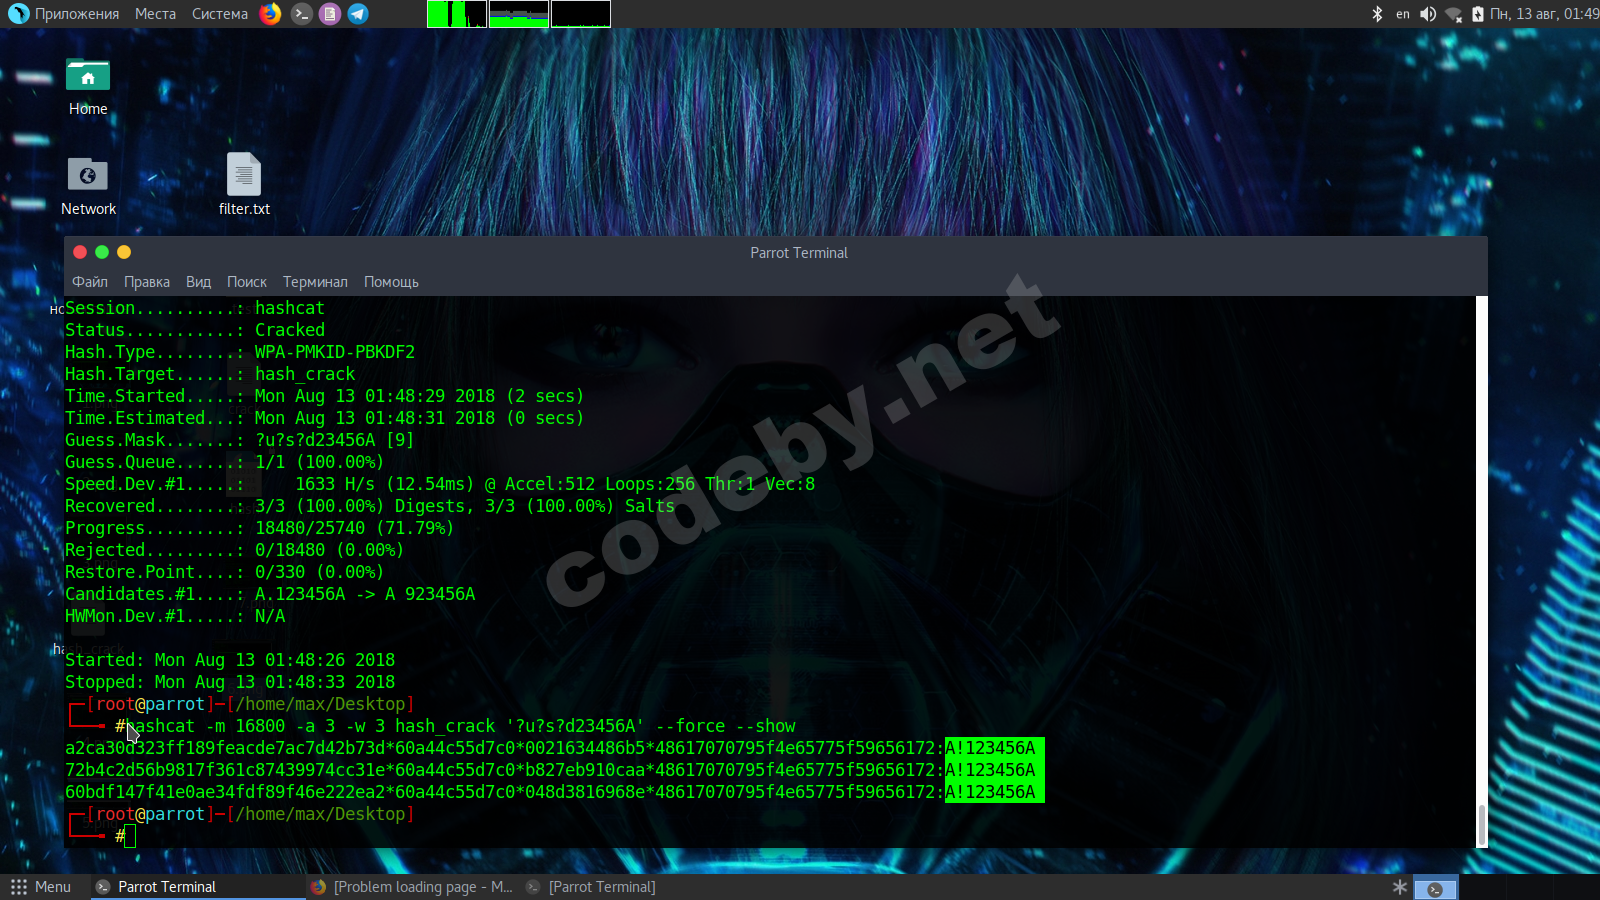The height and width of the screenshot is (900, 1600).
Task: Click the hashcat -m 16800 command line
Action: pyautogui.click(x=460, y=726)
